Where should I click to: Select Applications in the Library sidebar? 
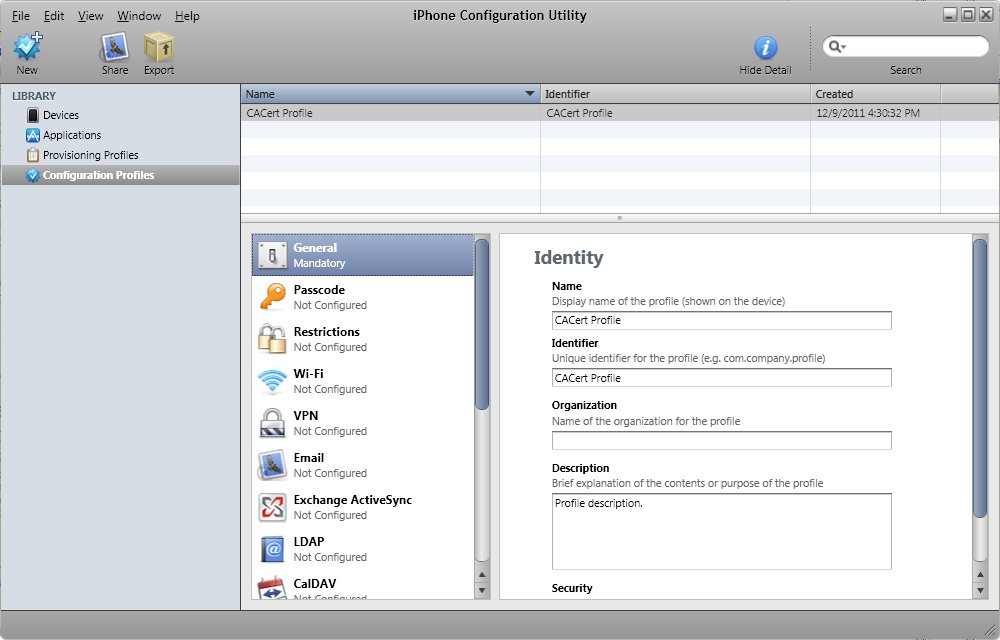(x=71, y=135)
